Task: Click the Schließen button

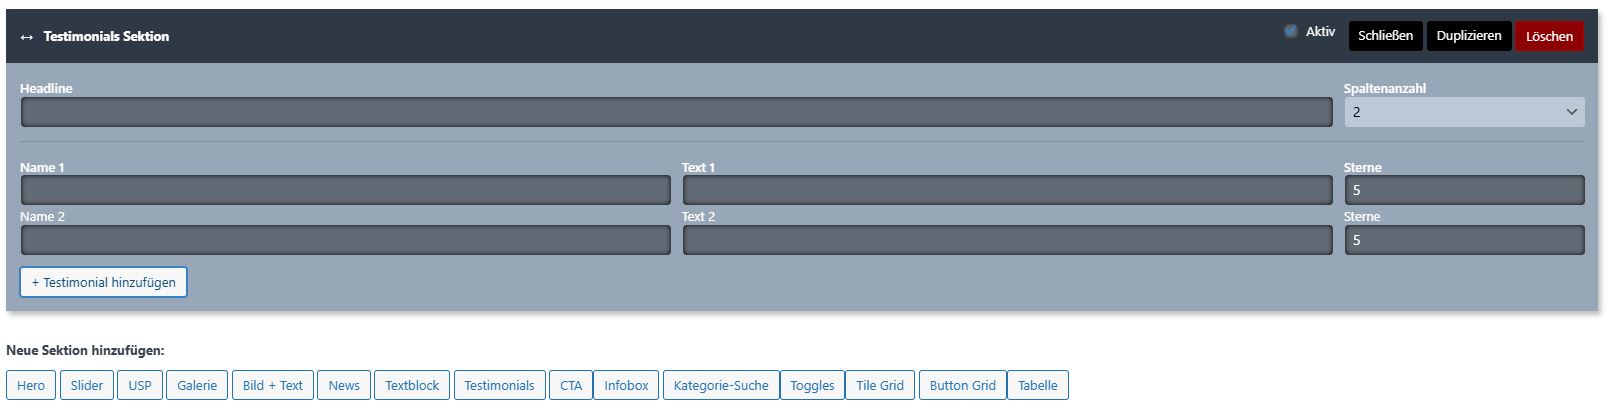Action: [x=1385, y=36]
